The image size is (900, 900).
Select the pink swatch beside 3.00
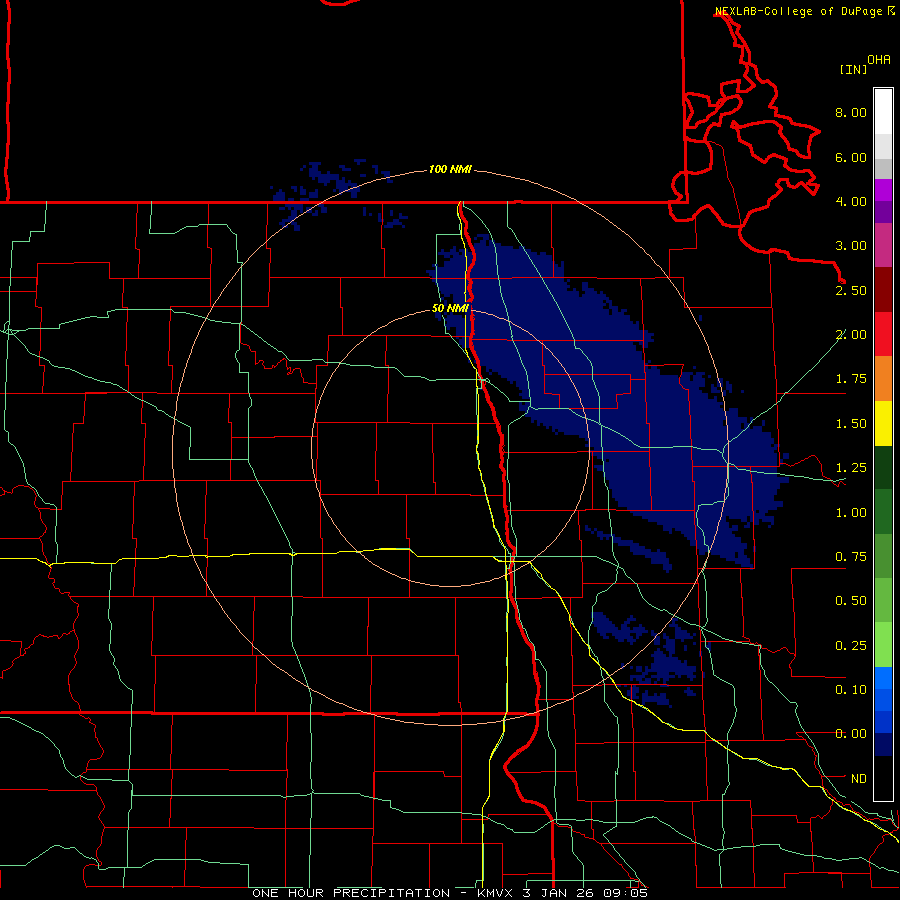(x=883, y=245)
